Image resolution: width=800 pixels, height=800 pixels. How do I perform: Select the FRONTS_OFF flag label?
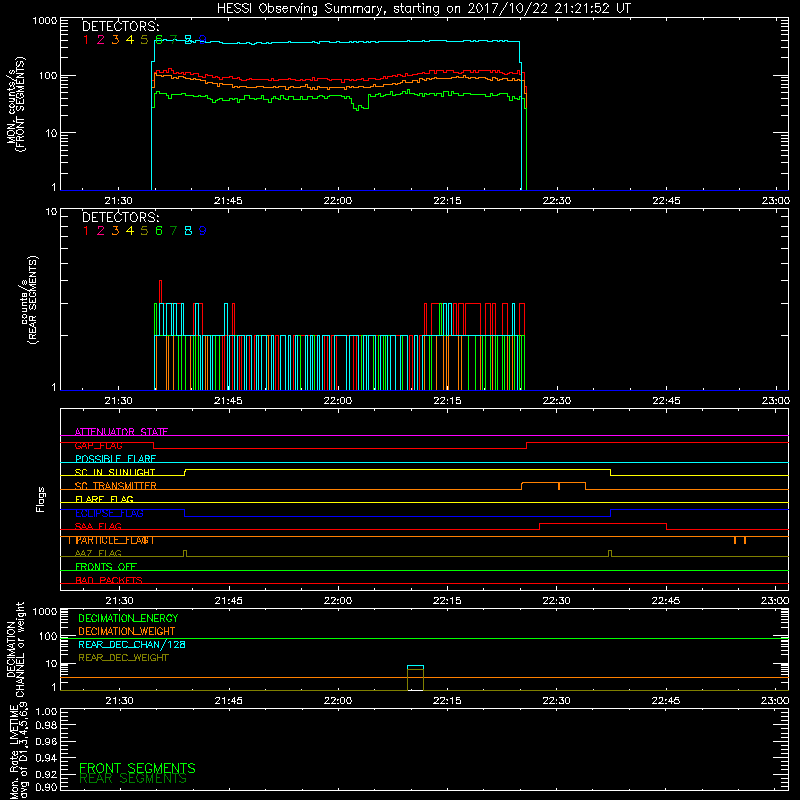click(x=106, y=567)
